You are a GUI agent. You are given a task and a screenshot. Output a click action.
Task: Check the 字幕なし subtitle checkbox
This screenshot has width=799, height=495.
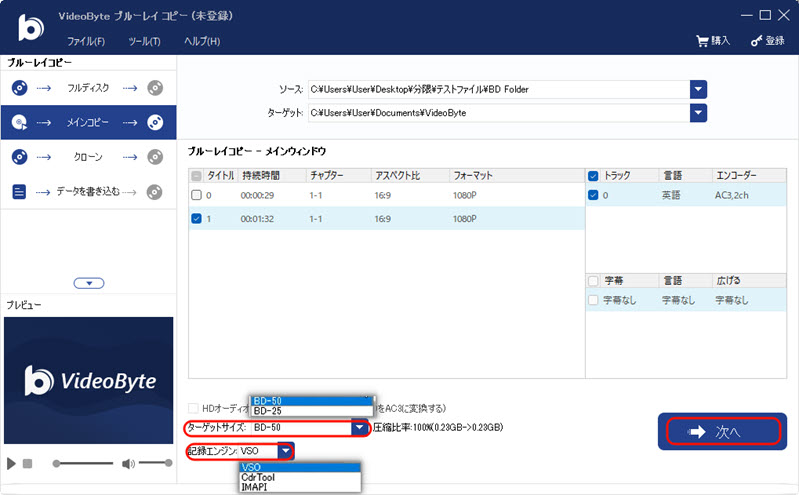(x=593, y=300)
